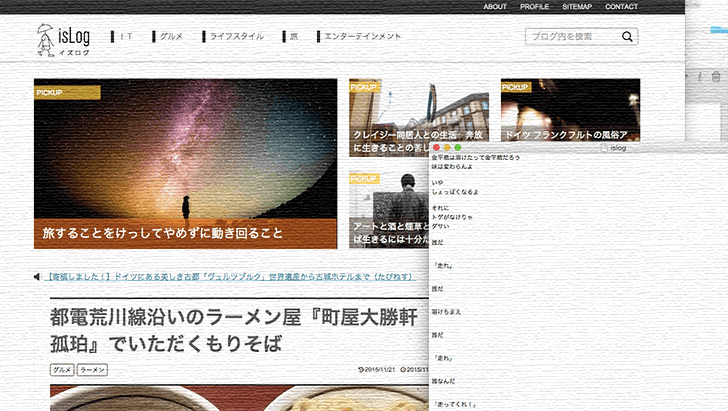
Task: Click line 「走ってくれ！」 in islog window
Action: [454, 404]
